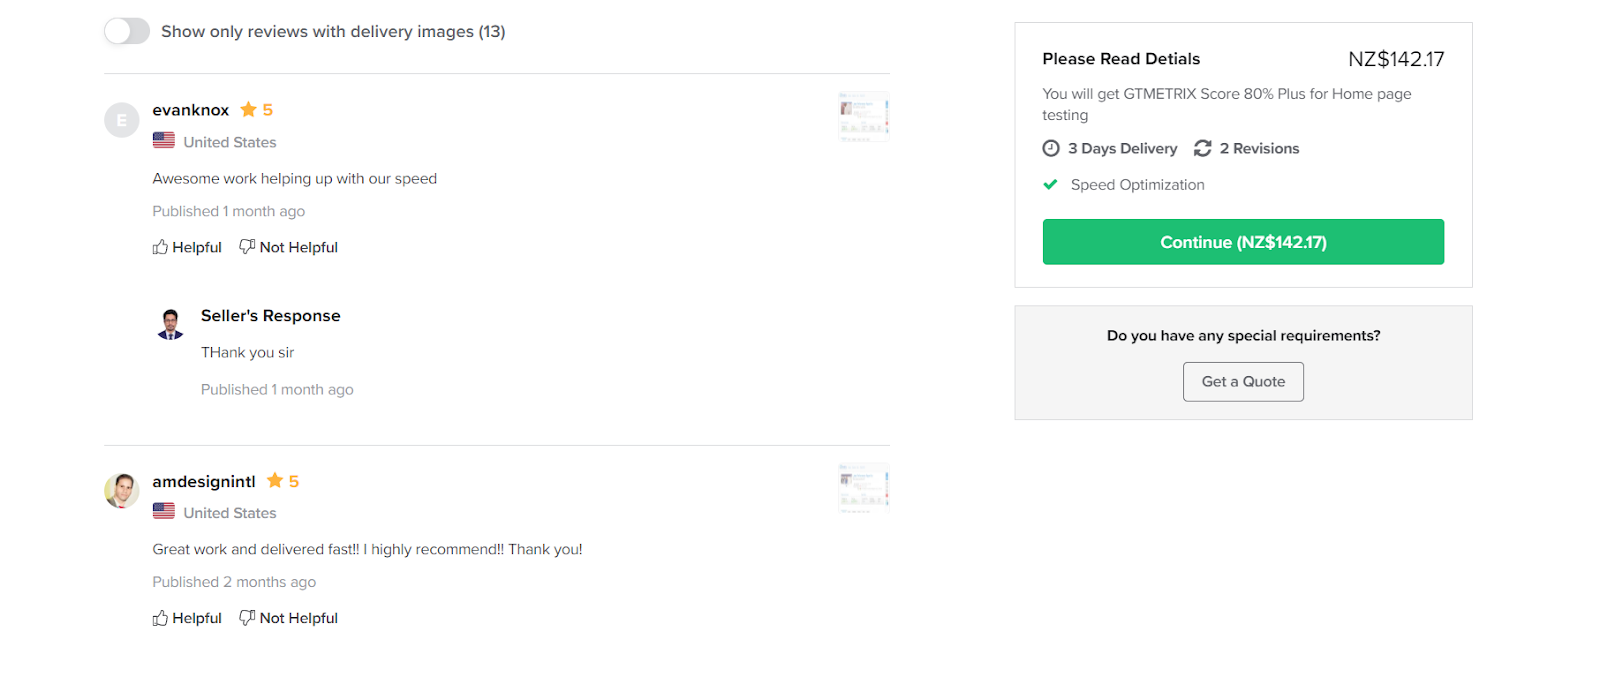Open evanknox review delivery image thumbnail
This screenshot has height=677, width=1600.
tap(863, 117)
